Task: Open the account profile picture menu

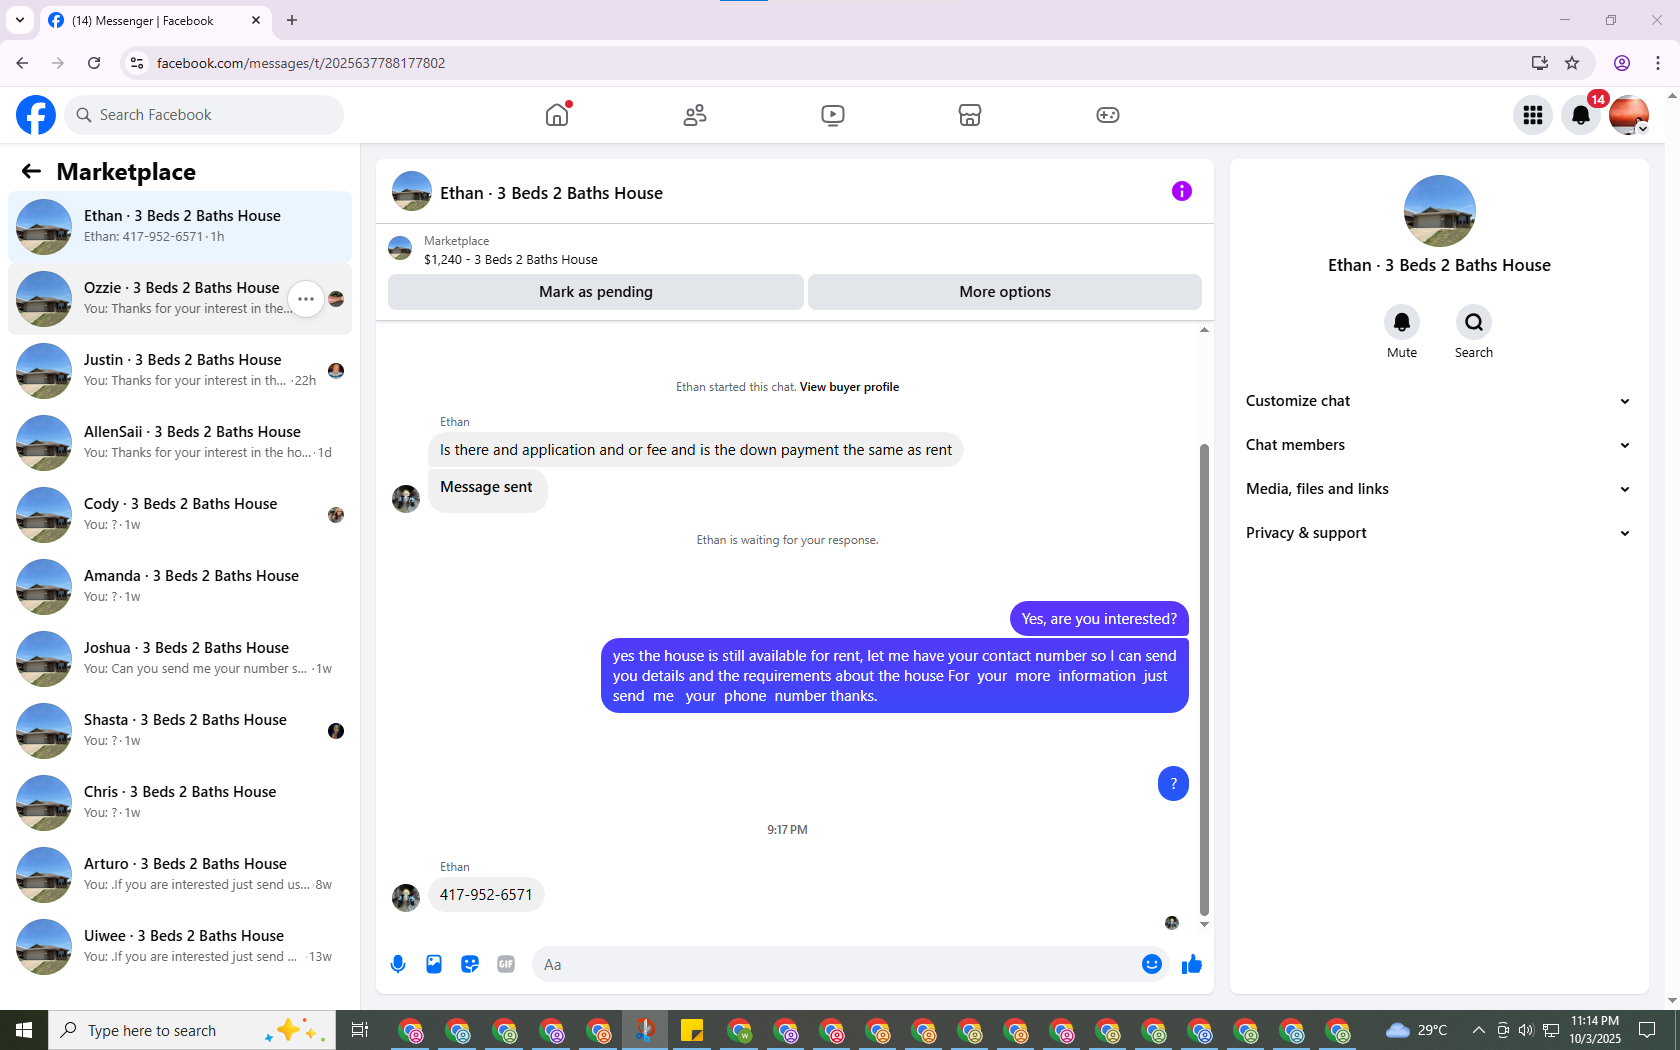Action: [x=1629, y=115]
